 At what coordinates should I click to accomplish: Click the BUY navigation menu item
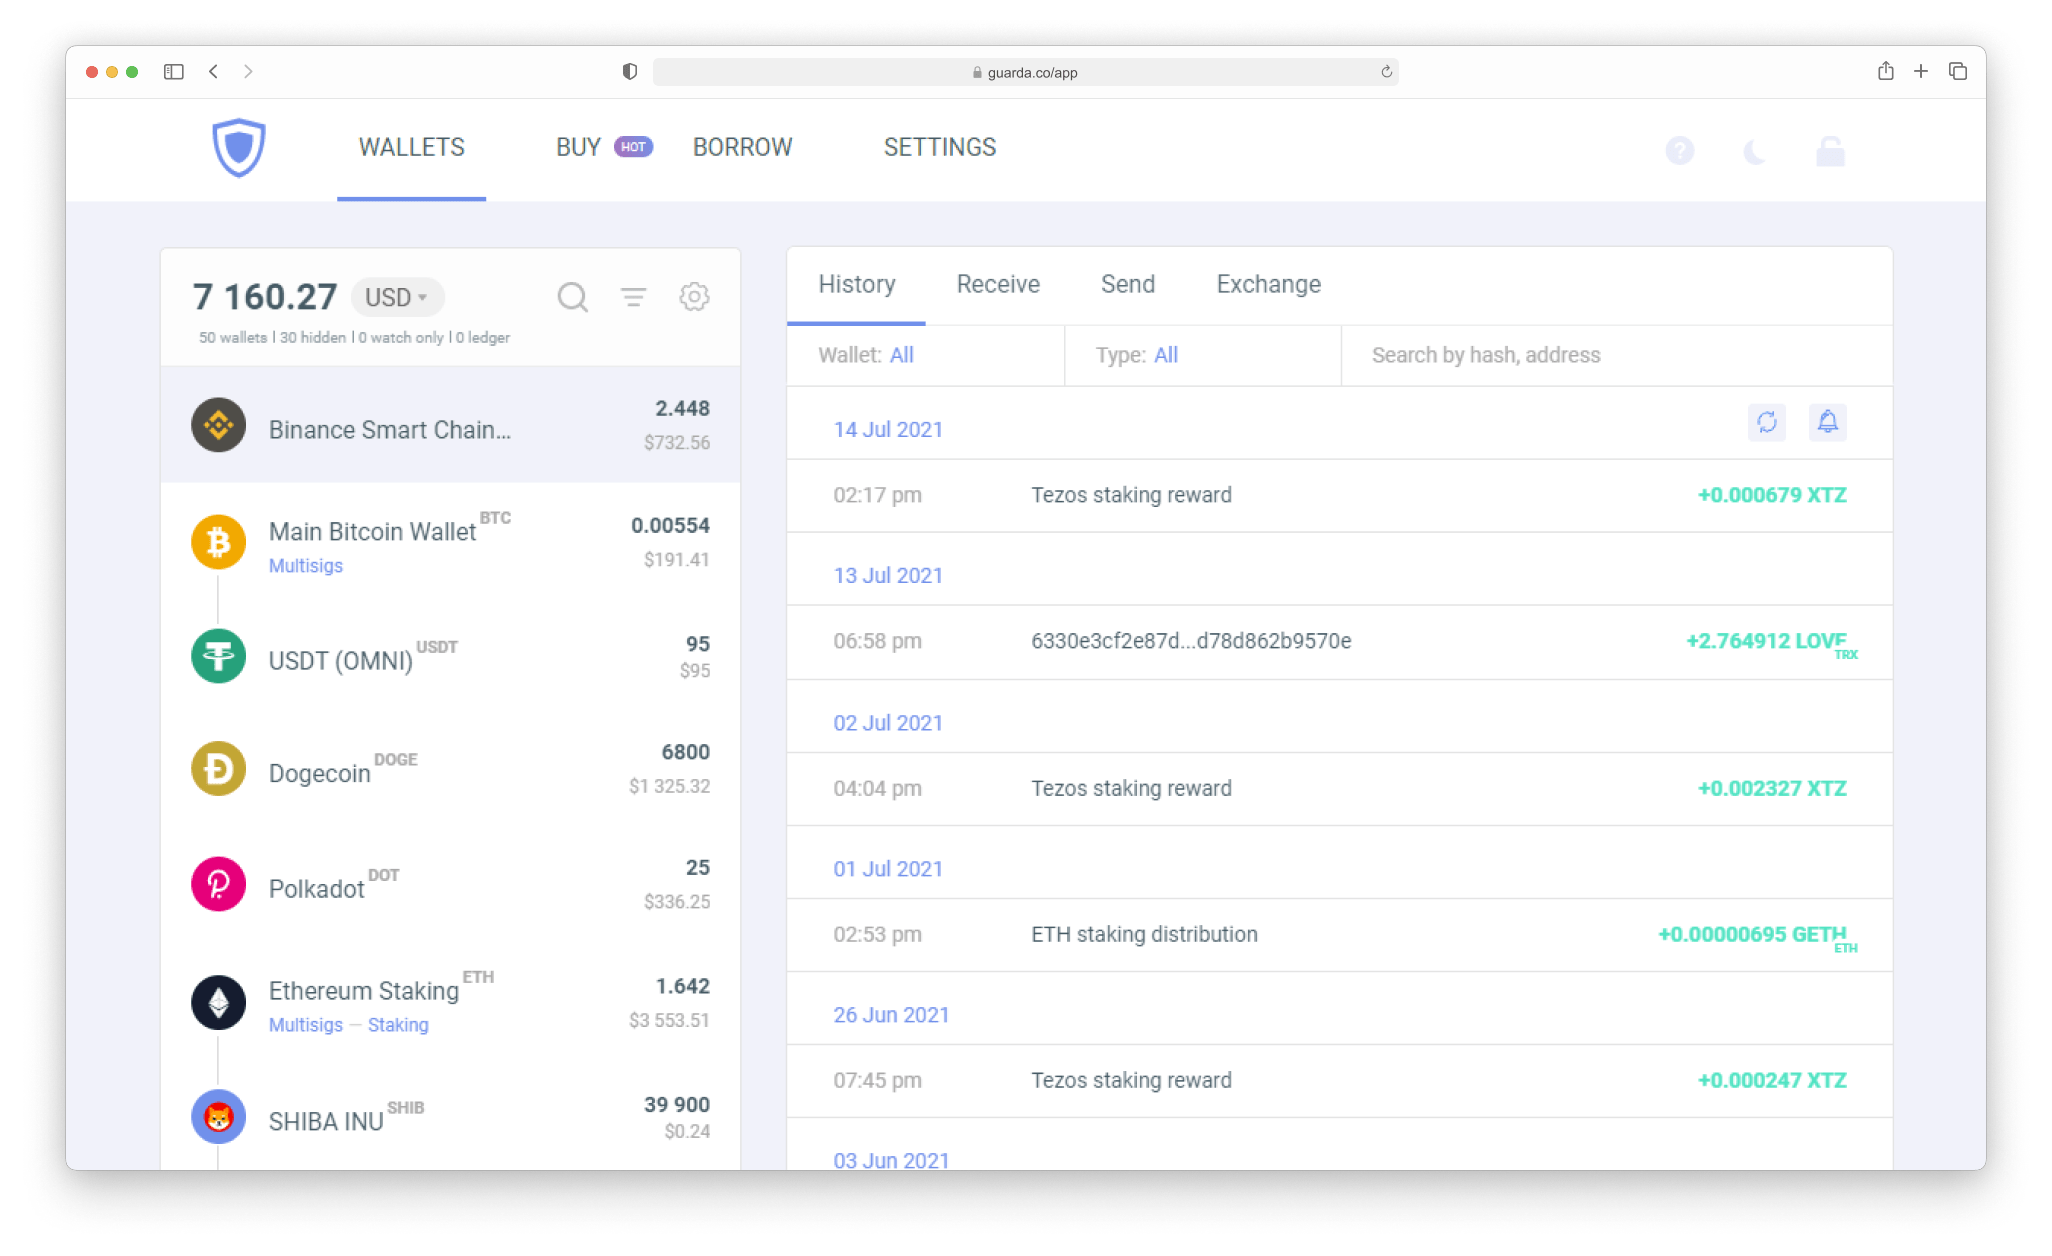(x=576, y=147)
